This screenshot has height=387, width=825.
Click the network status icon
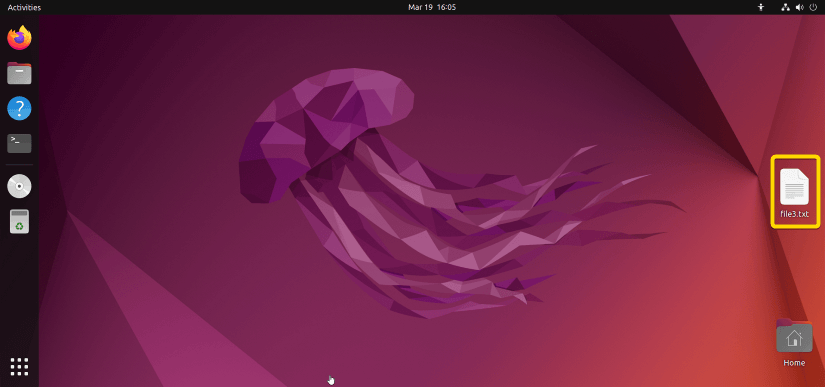[786, 7]
